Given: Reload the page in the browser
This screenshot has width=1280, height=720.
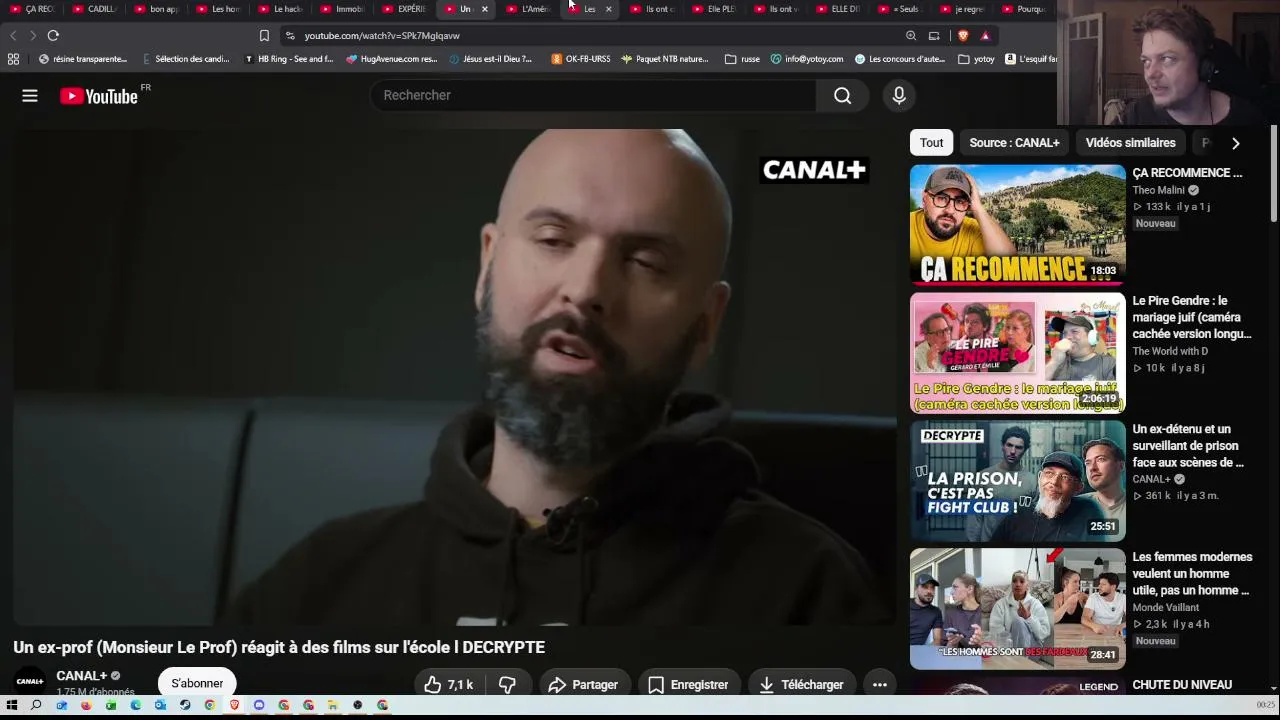Looking at the screenshot, I should [53, 36].
